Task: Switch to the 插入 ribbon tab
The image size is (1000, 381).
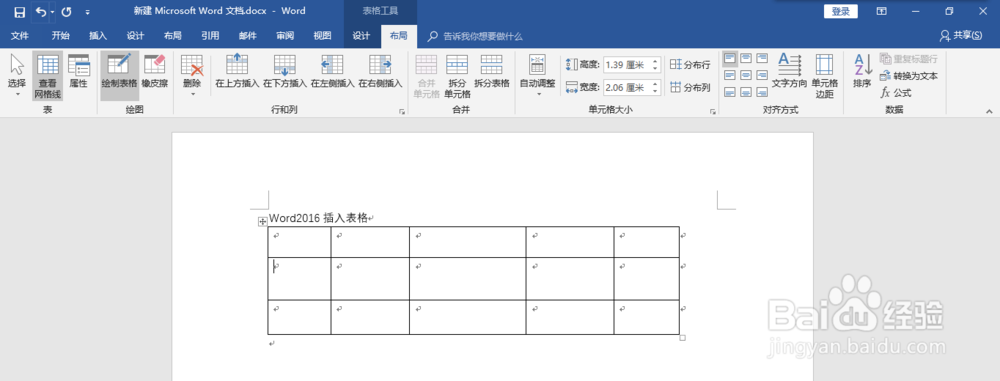Action: [x=98, y=36]
